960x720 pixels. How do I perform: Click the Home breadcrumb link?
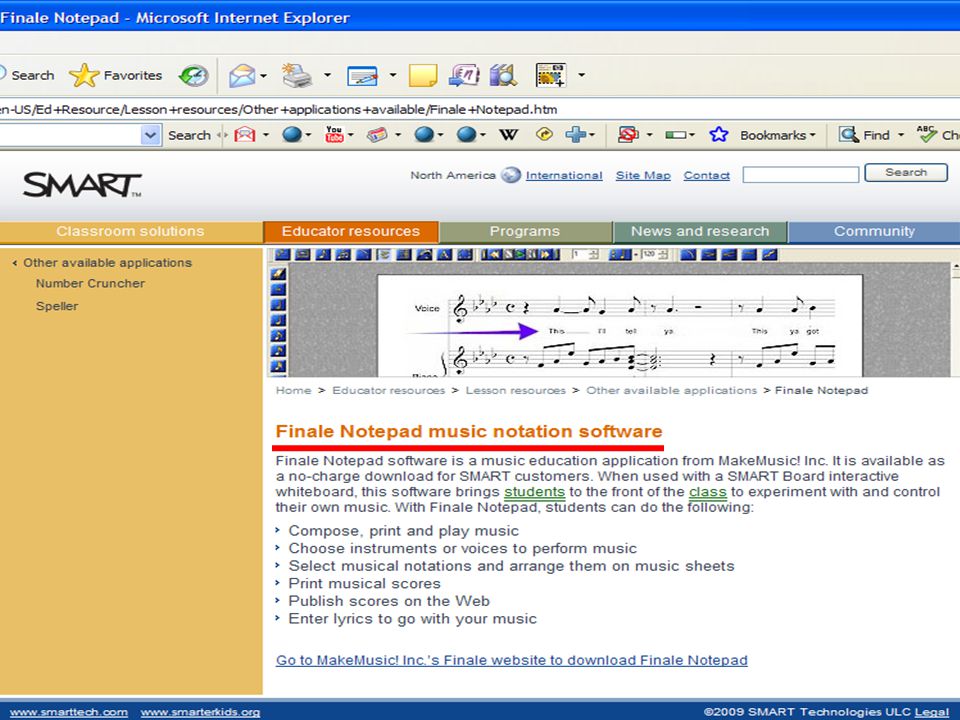(x=293, y=390)
